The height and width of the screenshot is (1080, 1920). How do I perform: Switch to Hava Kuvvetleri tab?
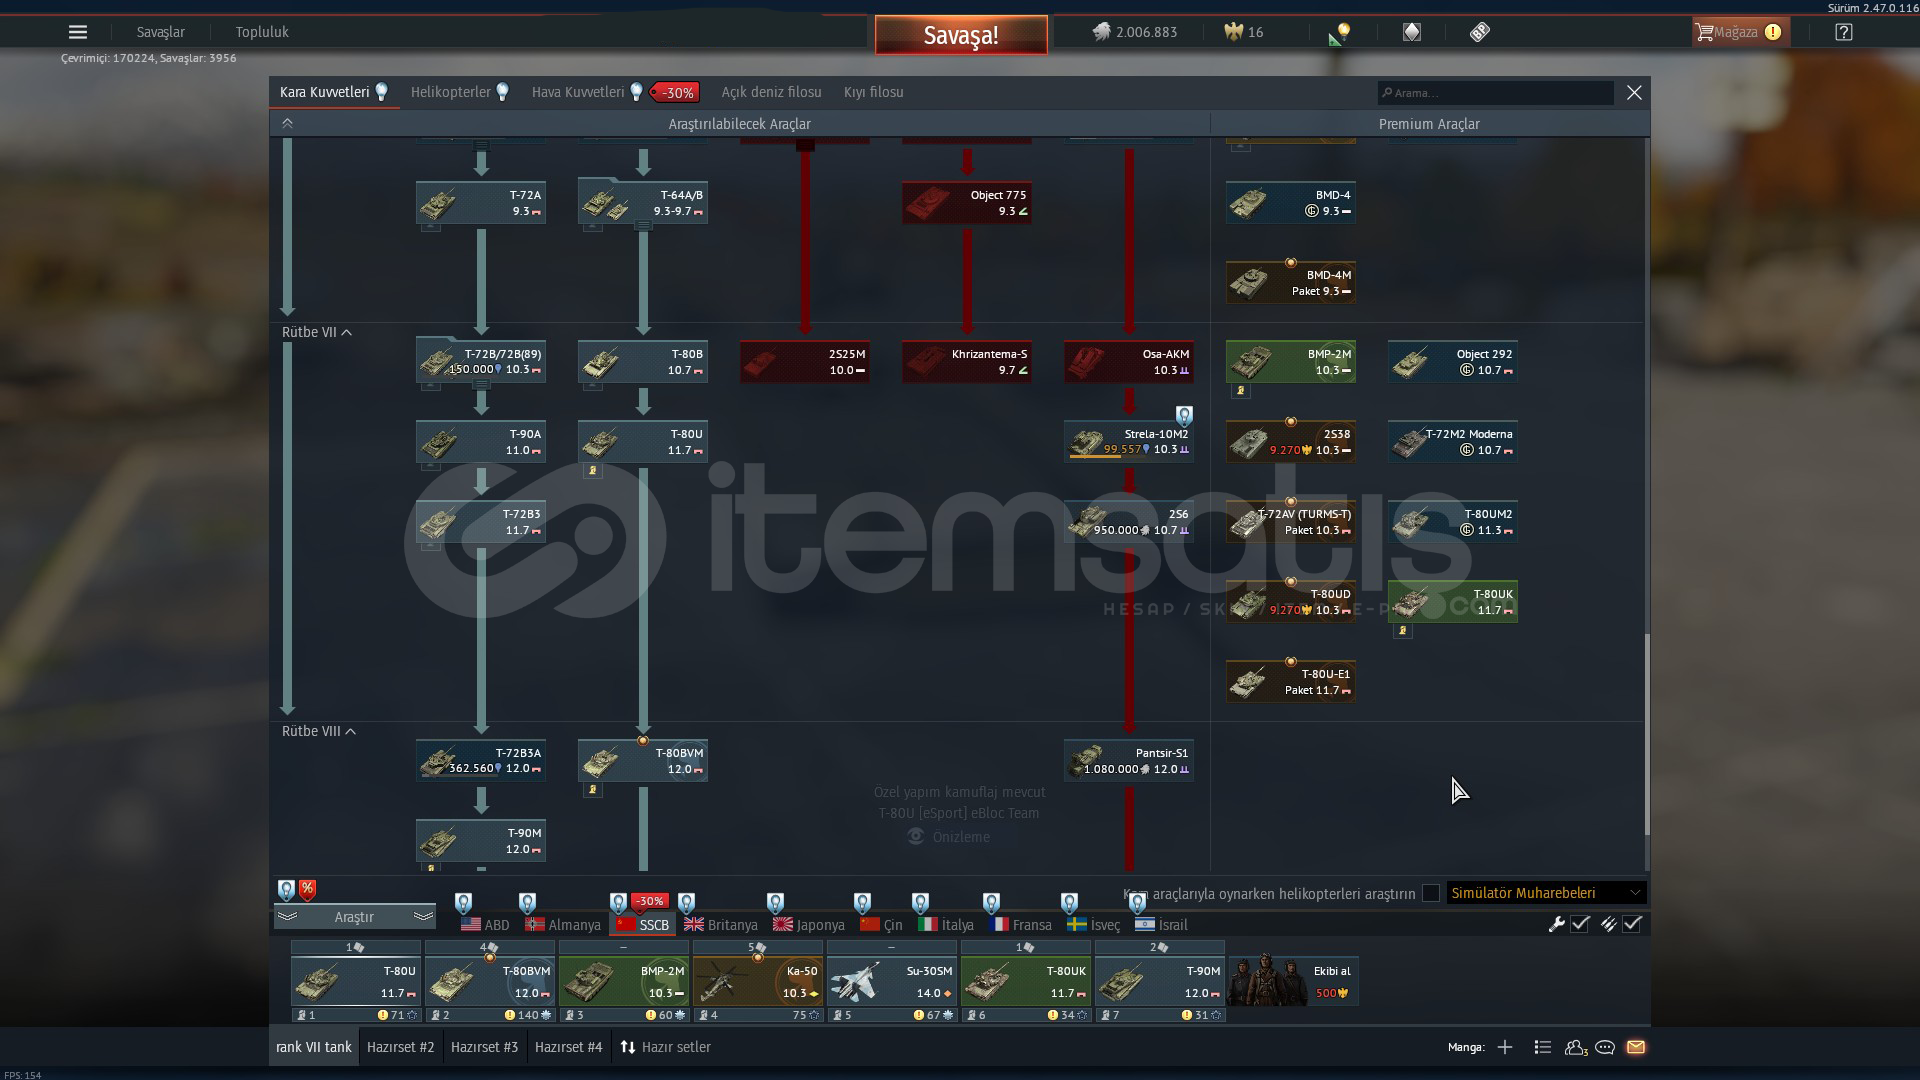588,92
